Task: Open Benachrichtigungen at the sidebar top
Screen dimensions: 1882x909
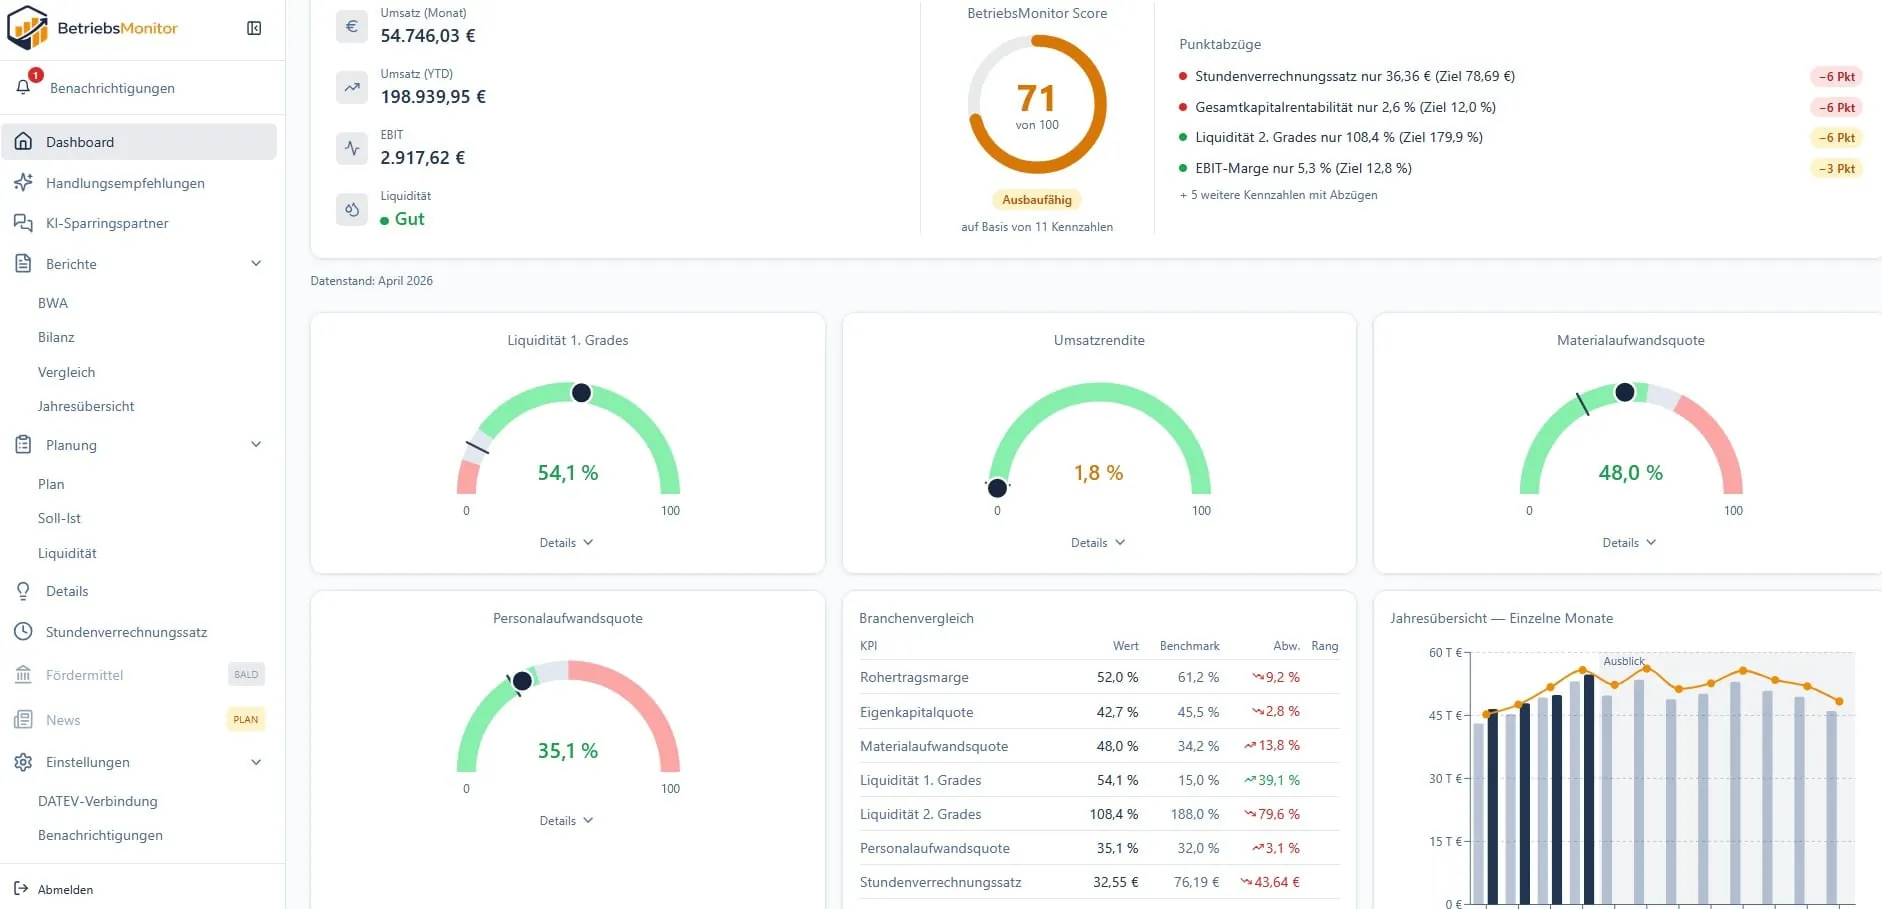Action: [x=112, y=88]
